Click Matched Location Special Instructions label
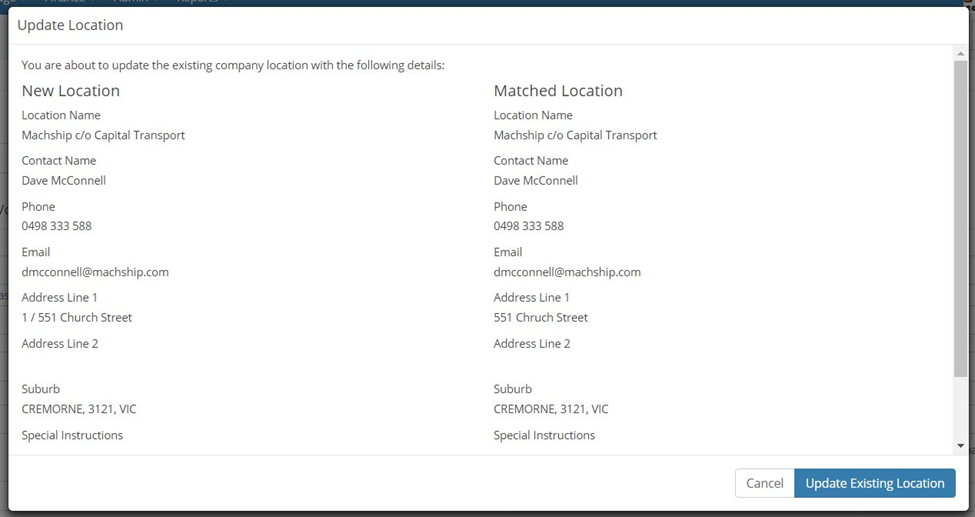Image resolution: width=975 pixels, height=517 pixels. pyautogui.click(x=544, y=435)
